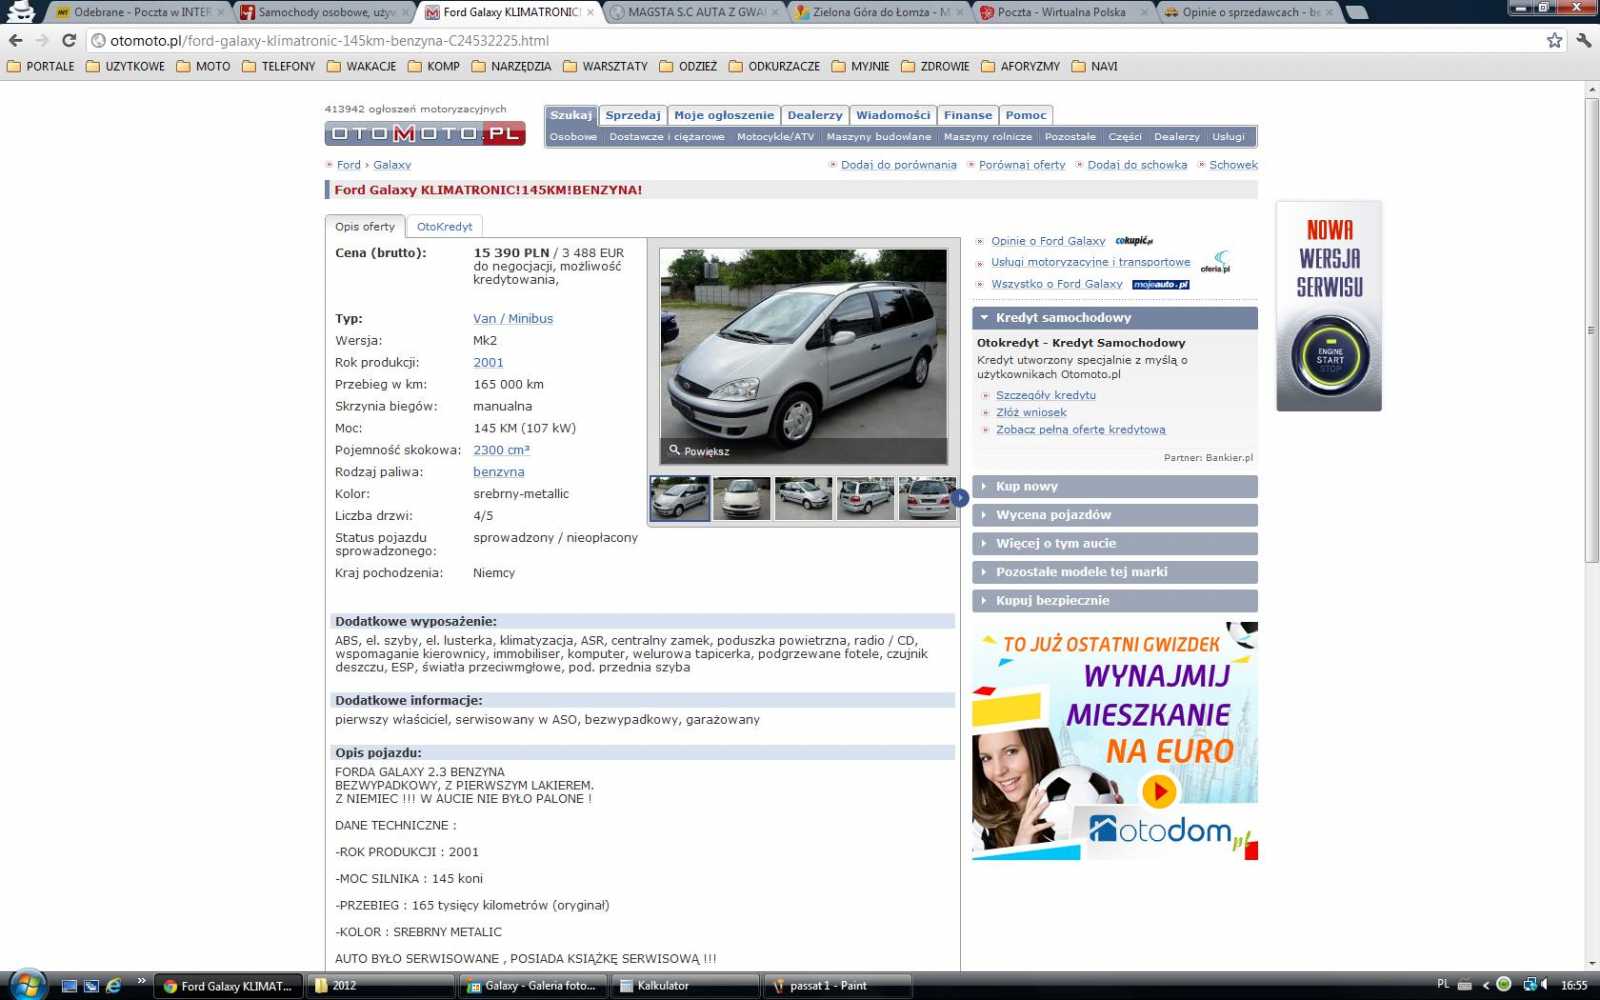
Task: Expand Kup nowy section
Action: click(x=1114, y=486)
